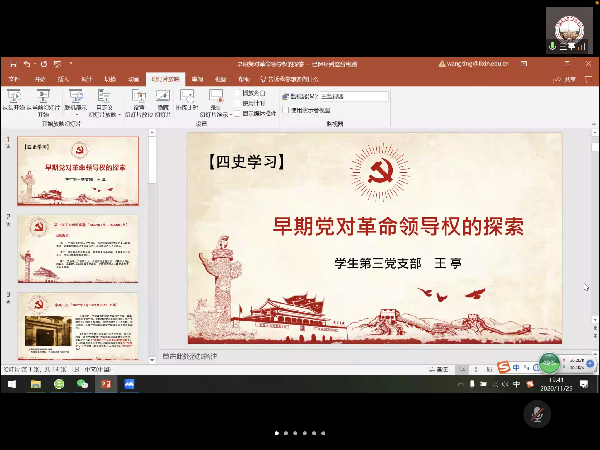Click the subtitle 学生第三党支部 王亭
This screenshot has height=450, width=600.
[398, 263]
